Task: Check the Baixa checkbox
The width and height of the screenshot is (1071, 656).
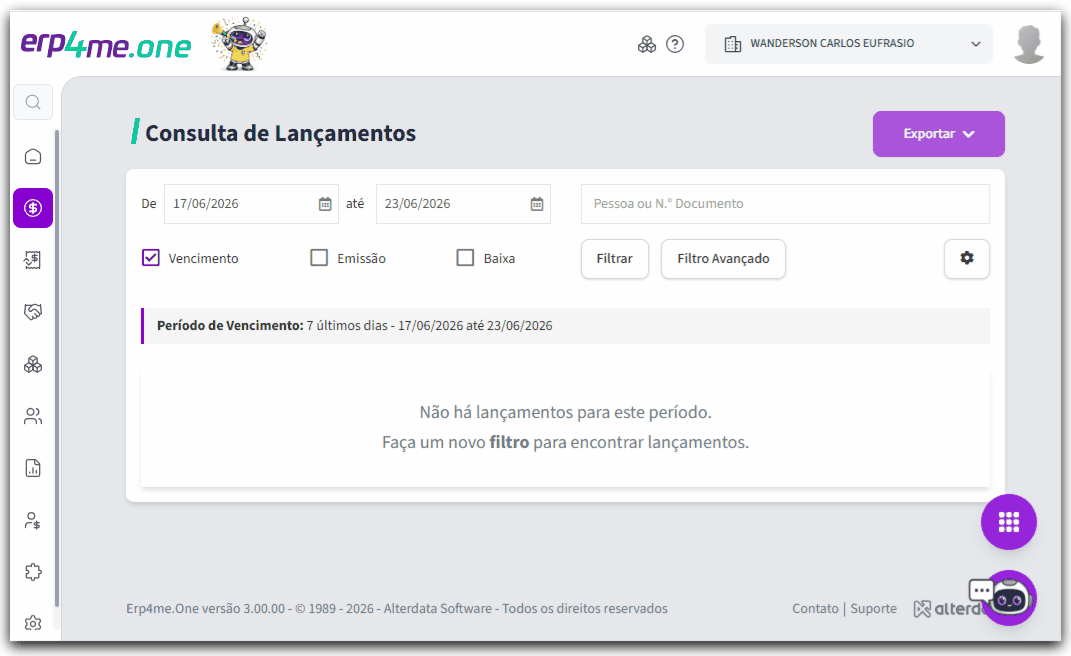Action: click(465, 258)
